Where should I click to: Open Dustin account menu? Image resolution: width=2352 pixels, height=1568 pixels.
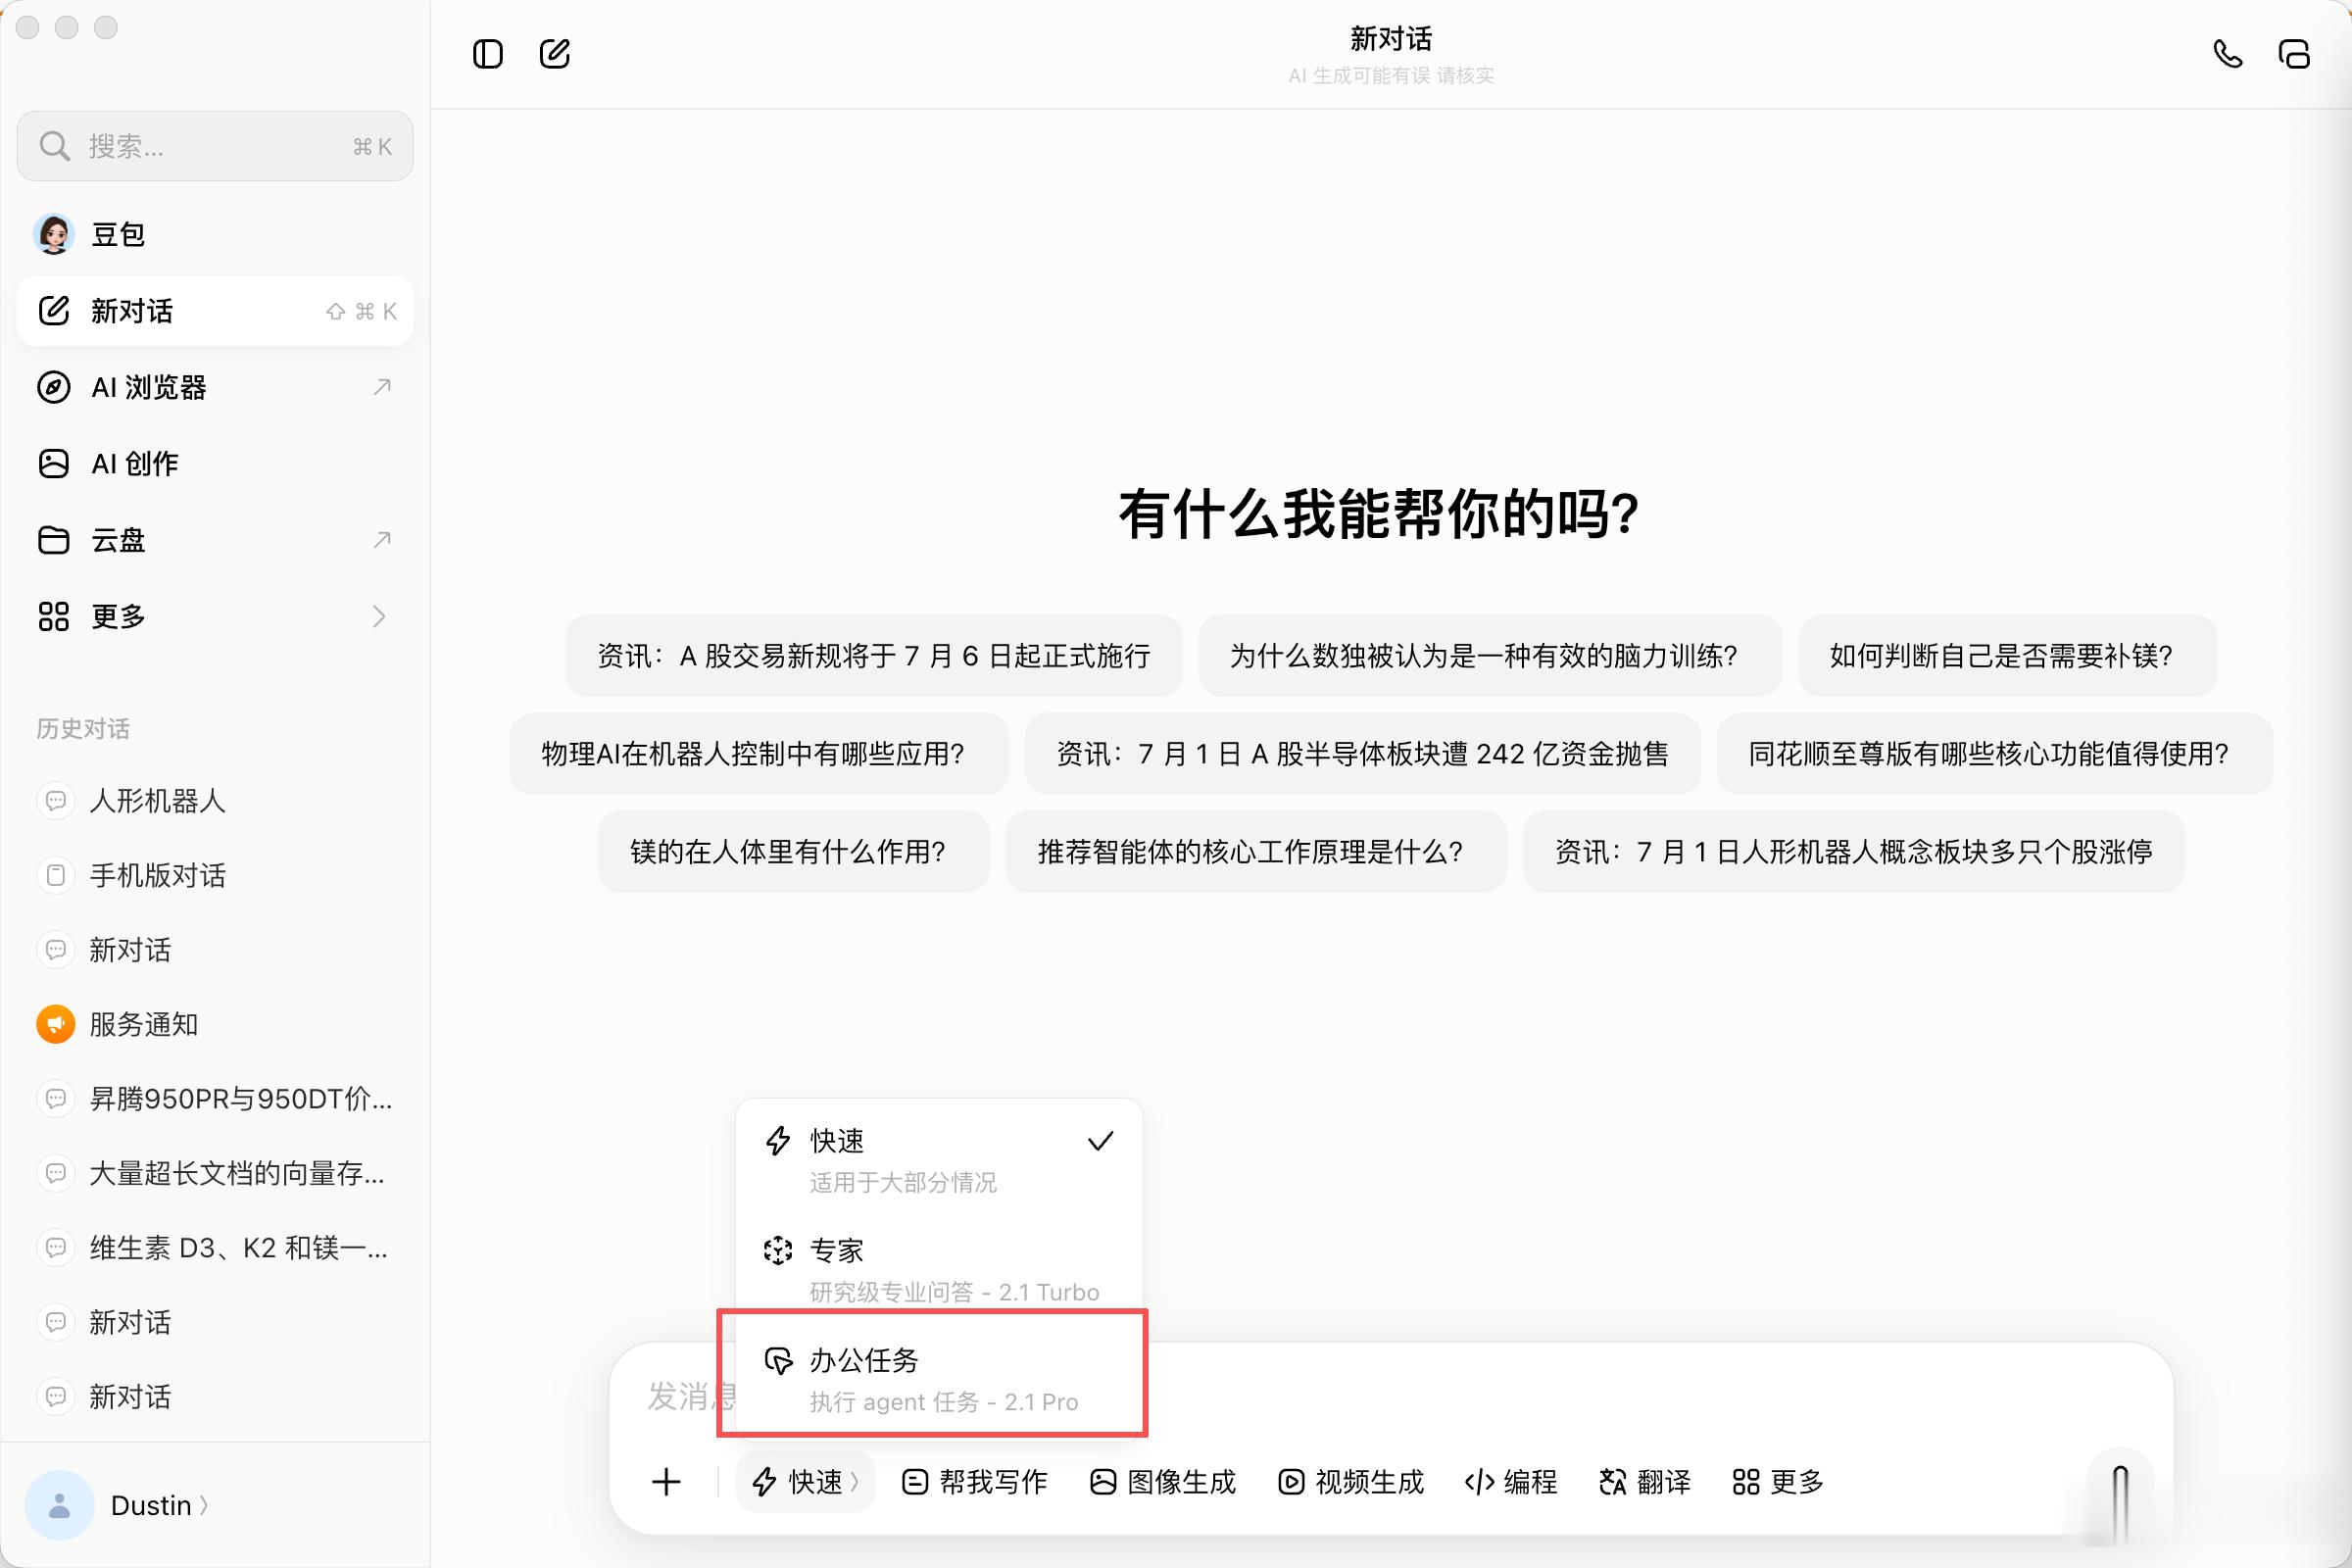click(x=160, y=1505)
